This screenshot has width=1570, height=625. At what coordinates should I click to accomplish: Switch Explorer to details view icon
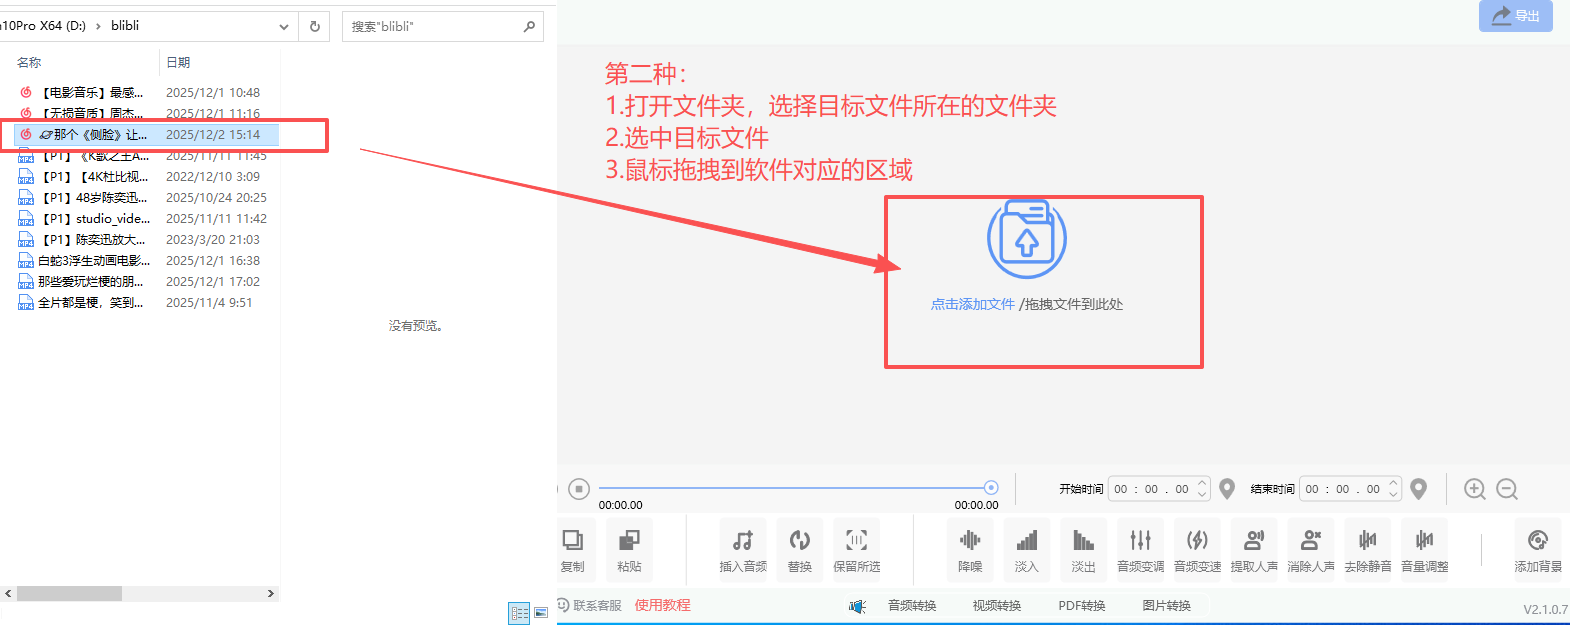pyautogui.click(x=519, y=613)
